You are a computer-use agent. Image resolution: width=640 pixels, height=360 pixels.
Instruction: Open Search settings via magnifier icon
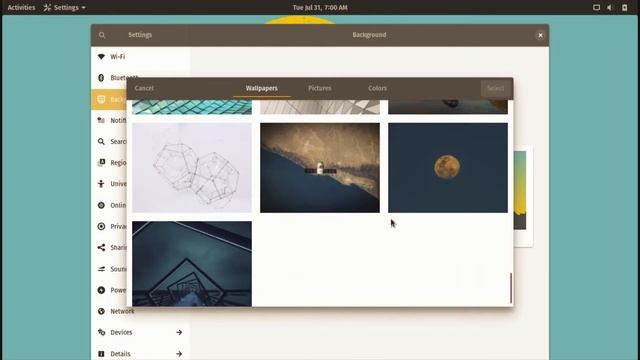coord(101,142)
